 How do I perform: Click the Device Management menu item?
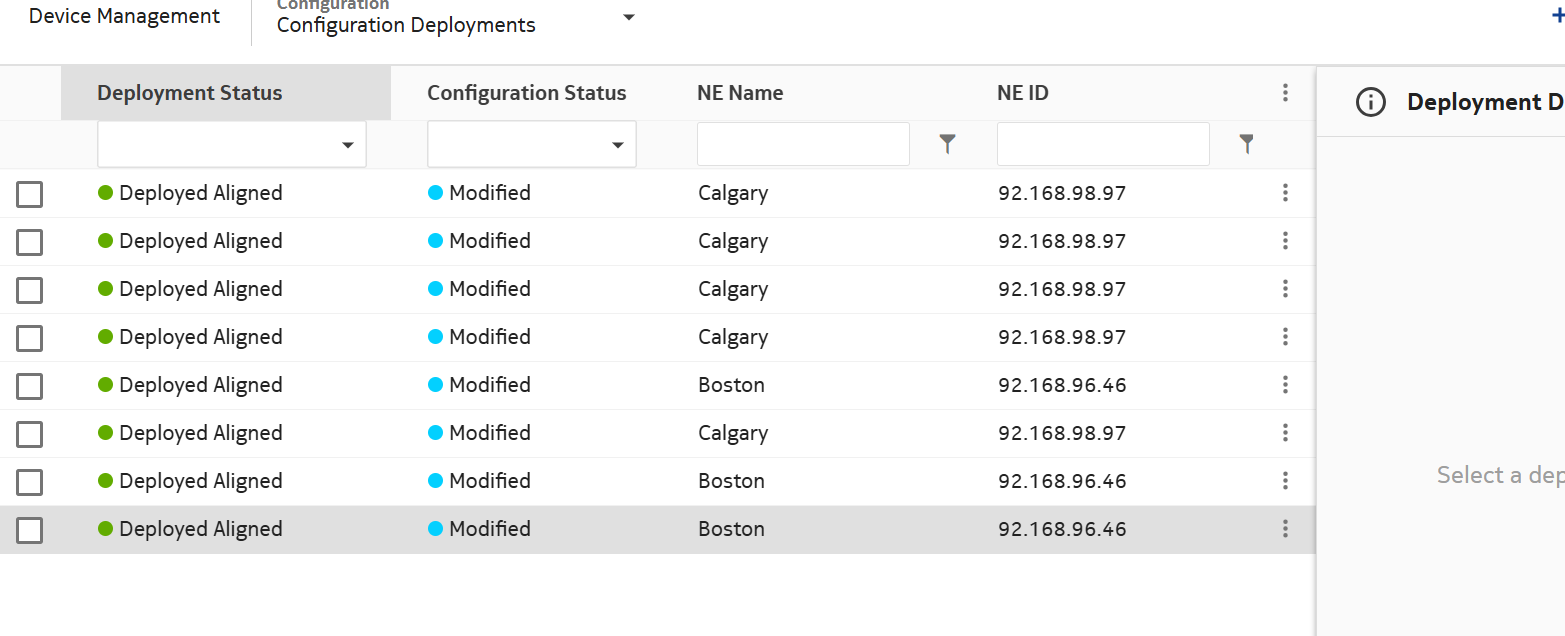coord(124,17)
